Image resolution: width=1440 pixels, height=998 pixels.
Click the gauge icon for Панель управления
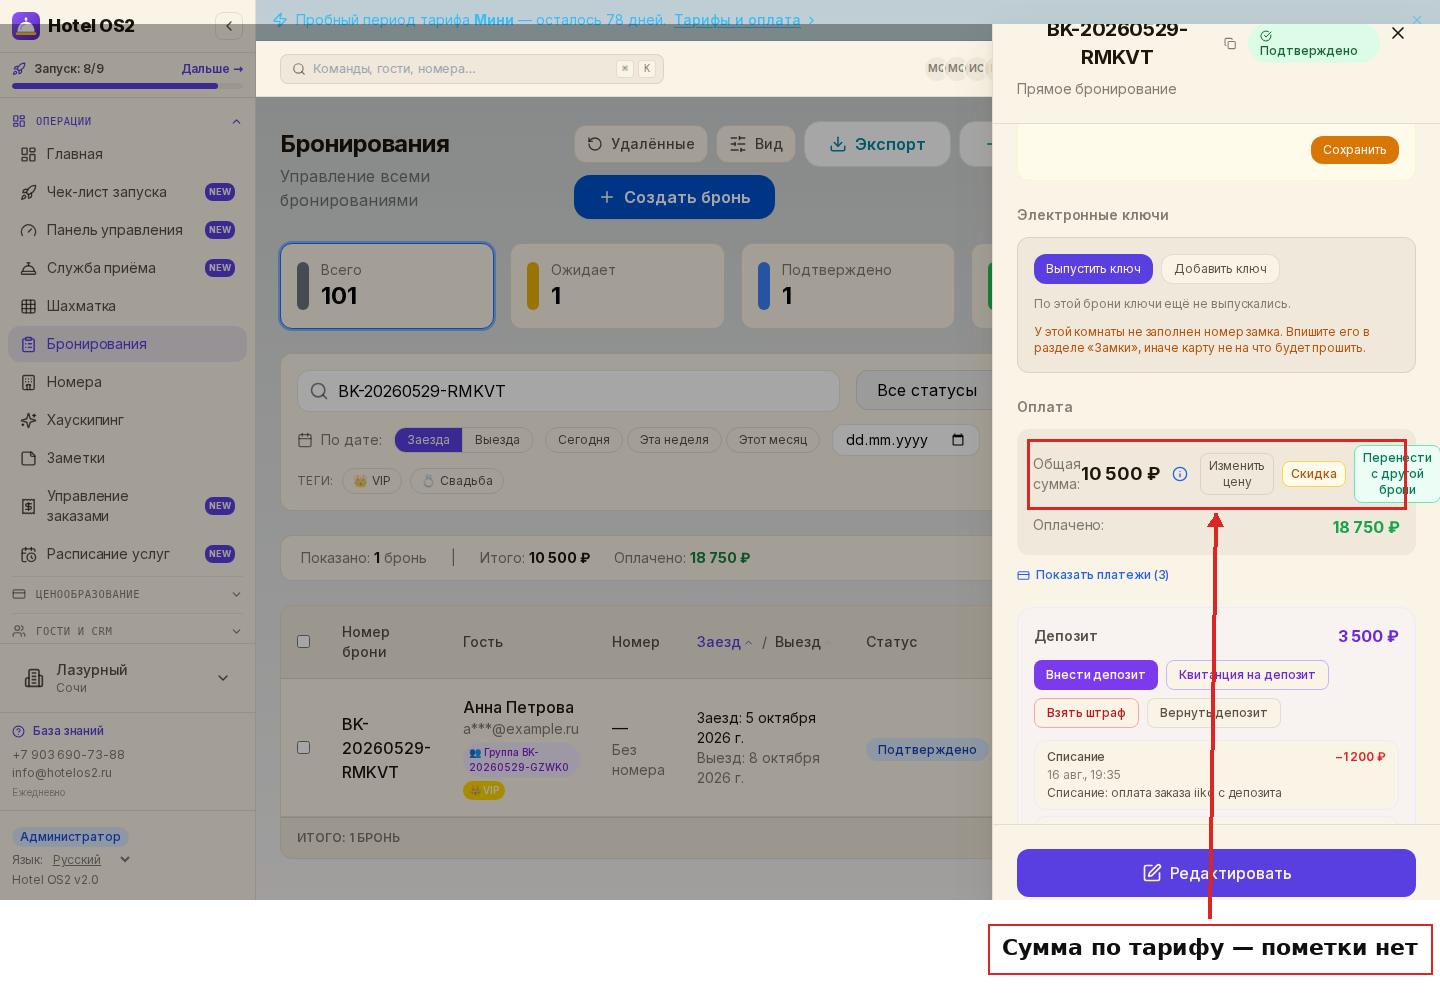point(29,230)
